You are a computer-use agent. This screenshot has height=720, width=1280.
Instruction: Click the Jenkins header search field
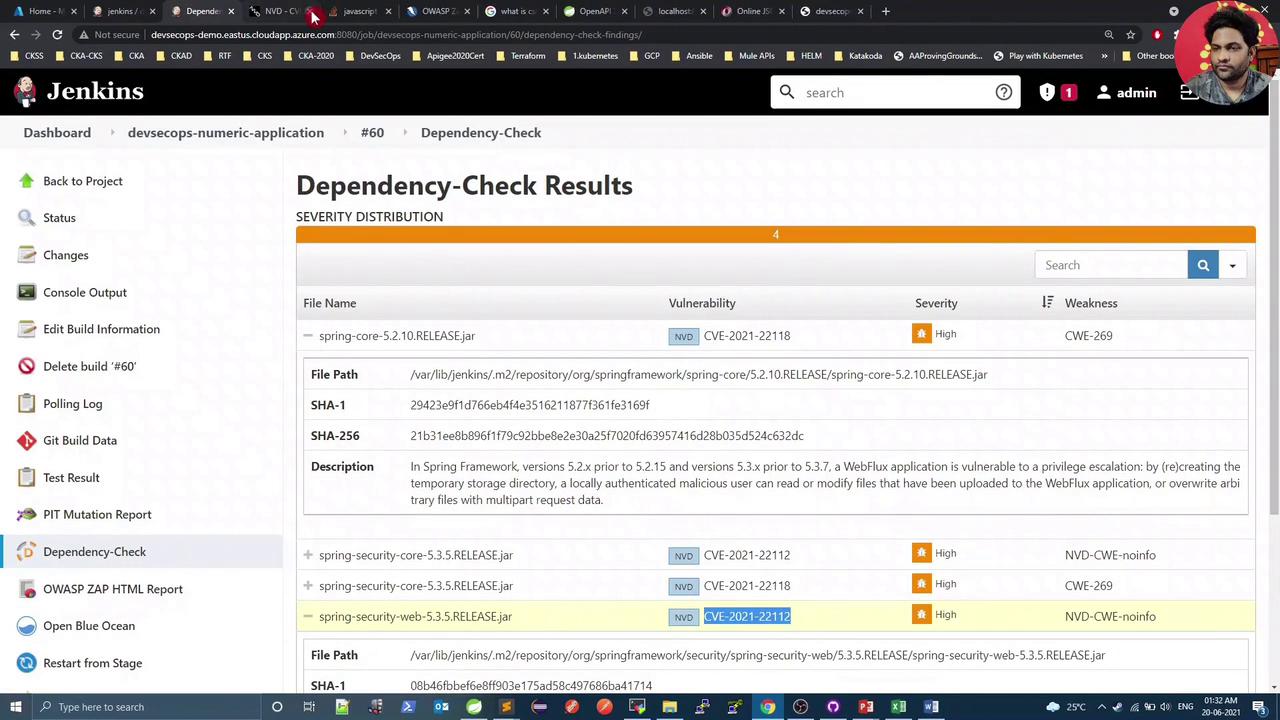895,93
